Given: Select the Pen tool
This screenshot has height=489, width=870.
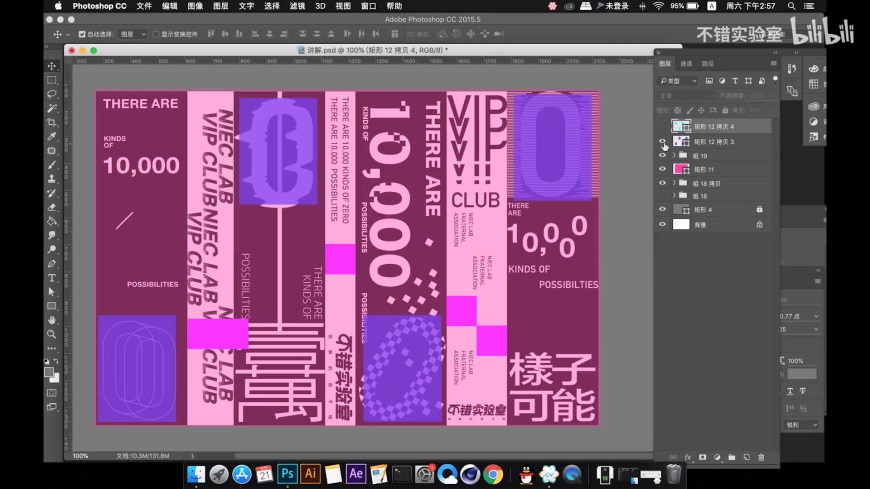Looking at the screenshot, I should click(x=52, y=264).
